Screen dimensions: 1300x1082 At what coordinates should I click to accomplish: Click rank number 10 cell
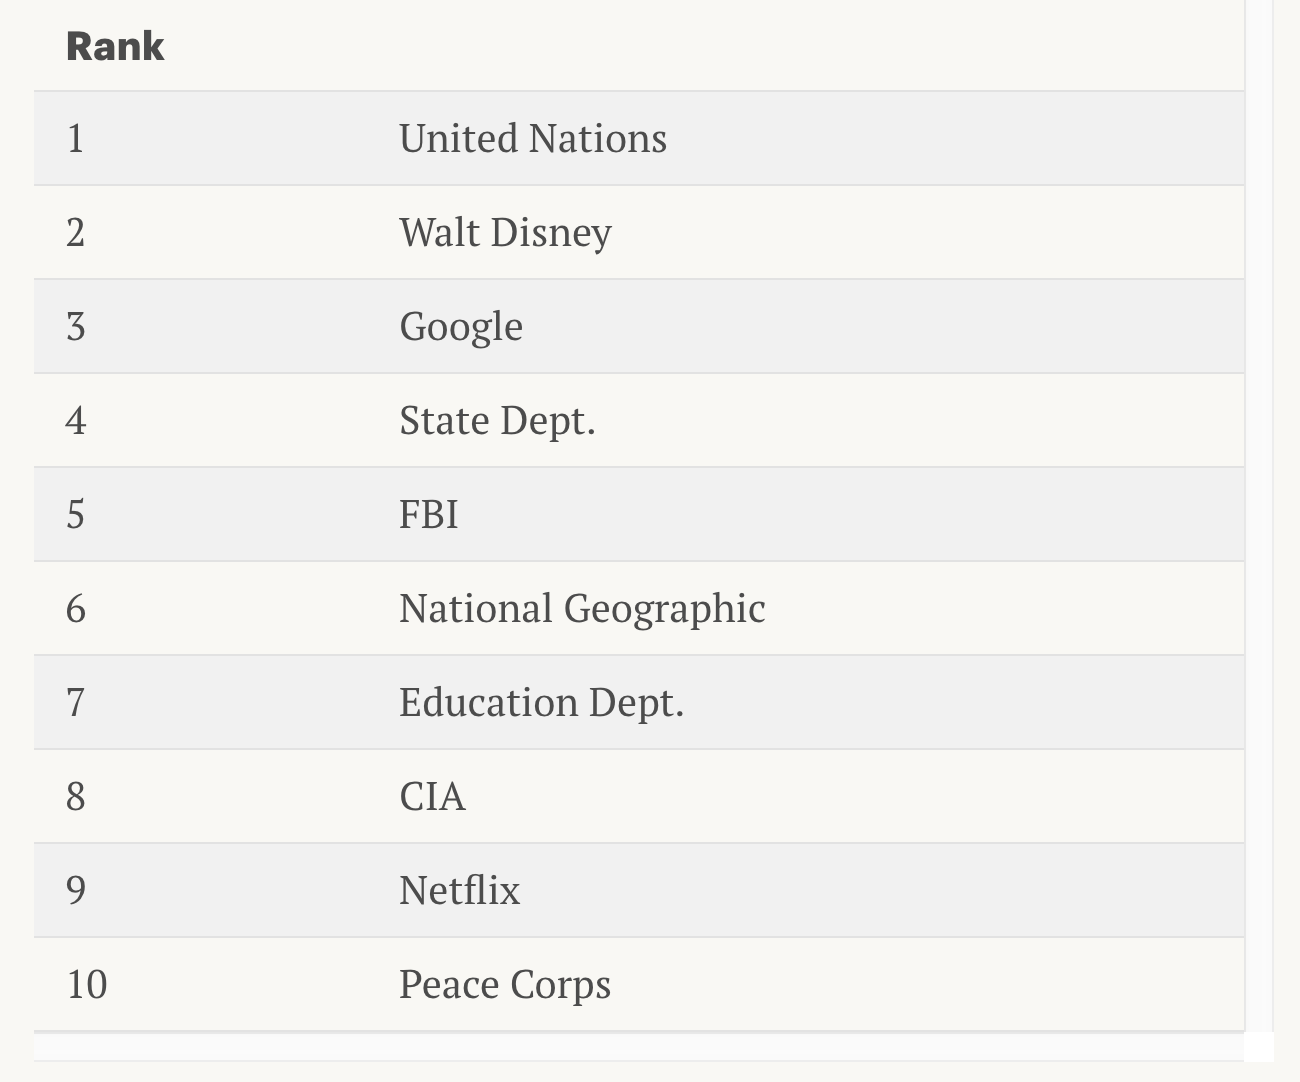86,985
